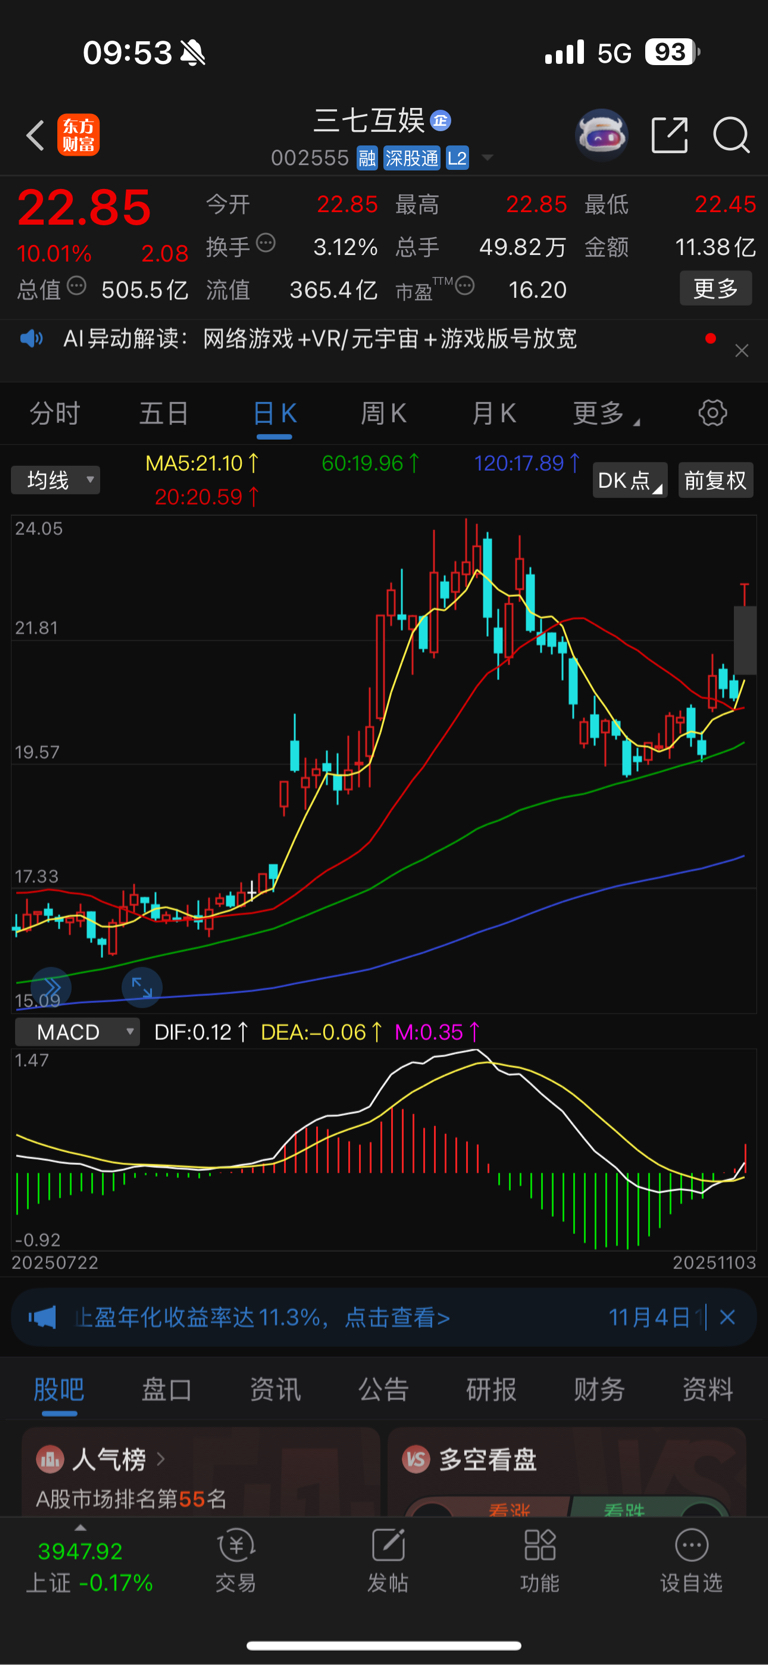
Task: Switch to the 盘口 tab
Action: tap(167, 1389)
